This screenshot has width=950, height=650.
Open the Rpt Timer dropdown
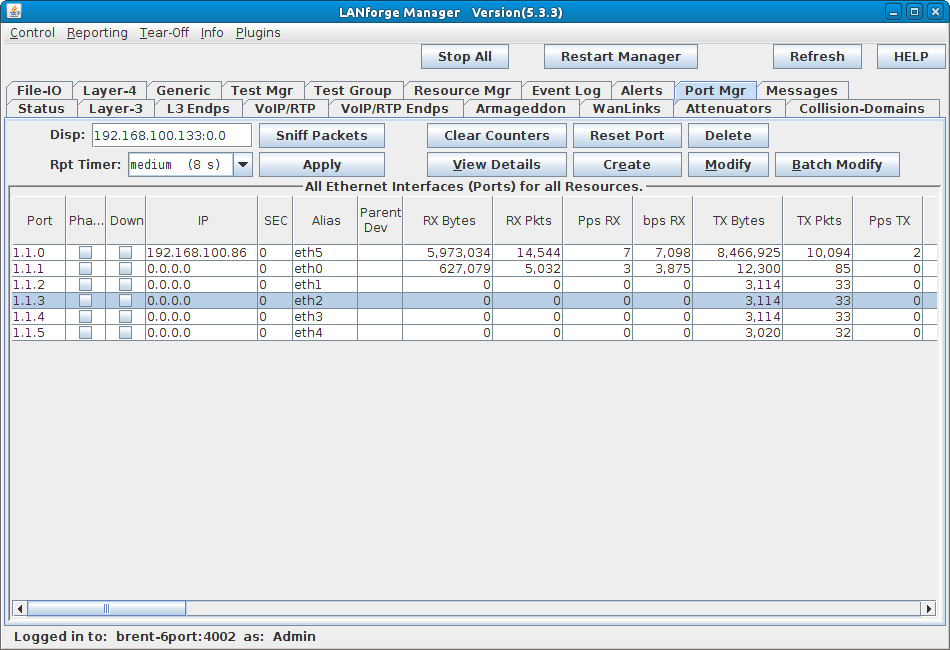click(242, 165)
